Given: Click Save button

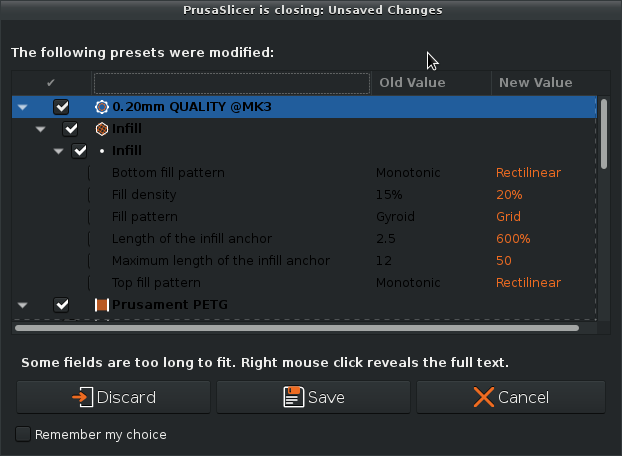Looking at the screenshot, I should click(x=313, y=397).
